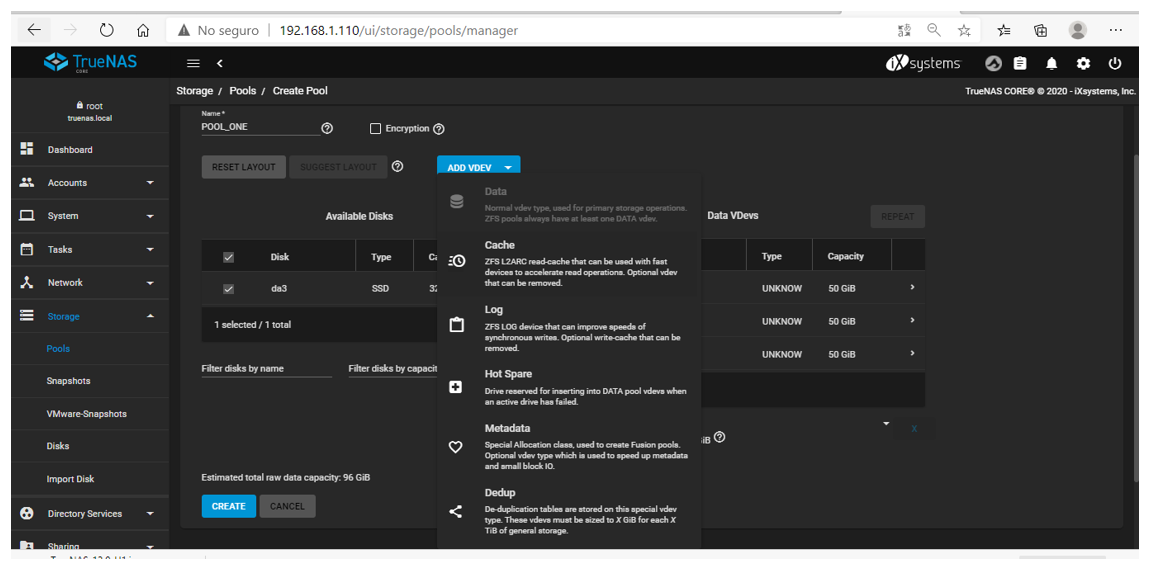Open help icon next to Suggest Layout

(397, 166)
